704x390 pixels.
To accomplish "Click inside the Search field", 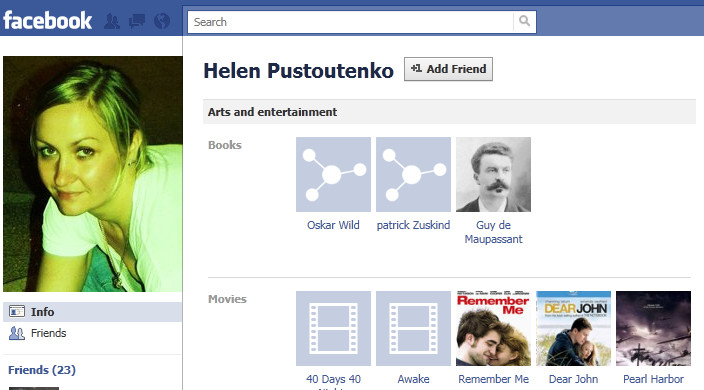I will click(x=351, y=22).
